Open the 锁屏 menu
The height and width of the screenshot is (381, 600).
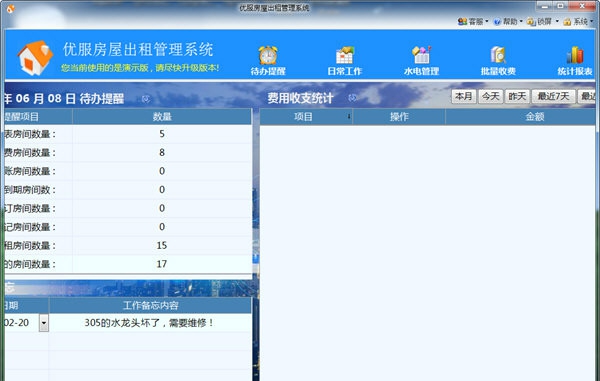[543, 21]
